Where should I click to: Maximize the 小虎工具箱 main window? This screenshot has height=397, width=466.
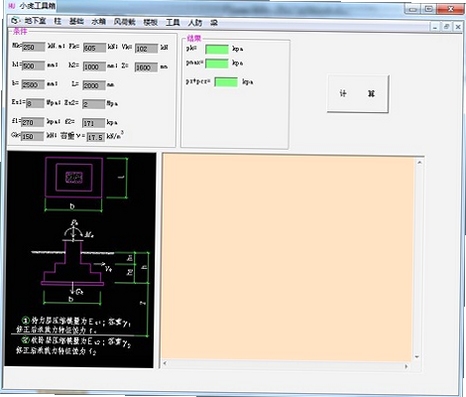tap(429, 9)
